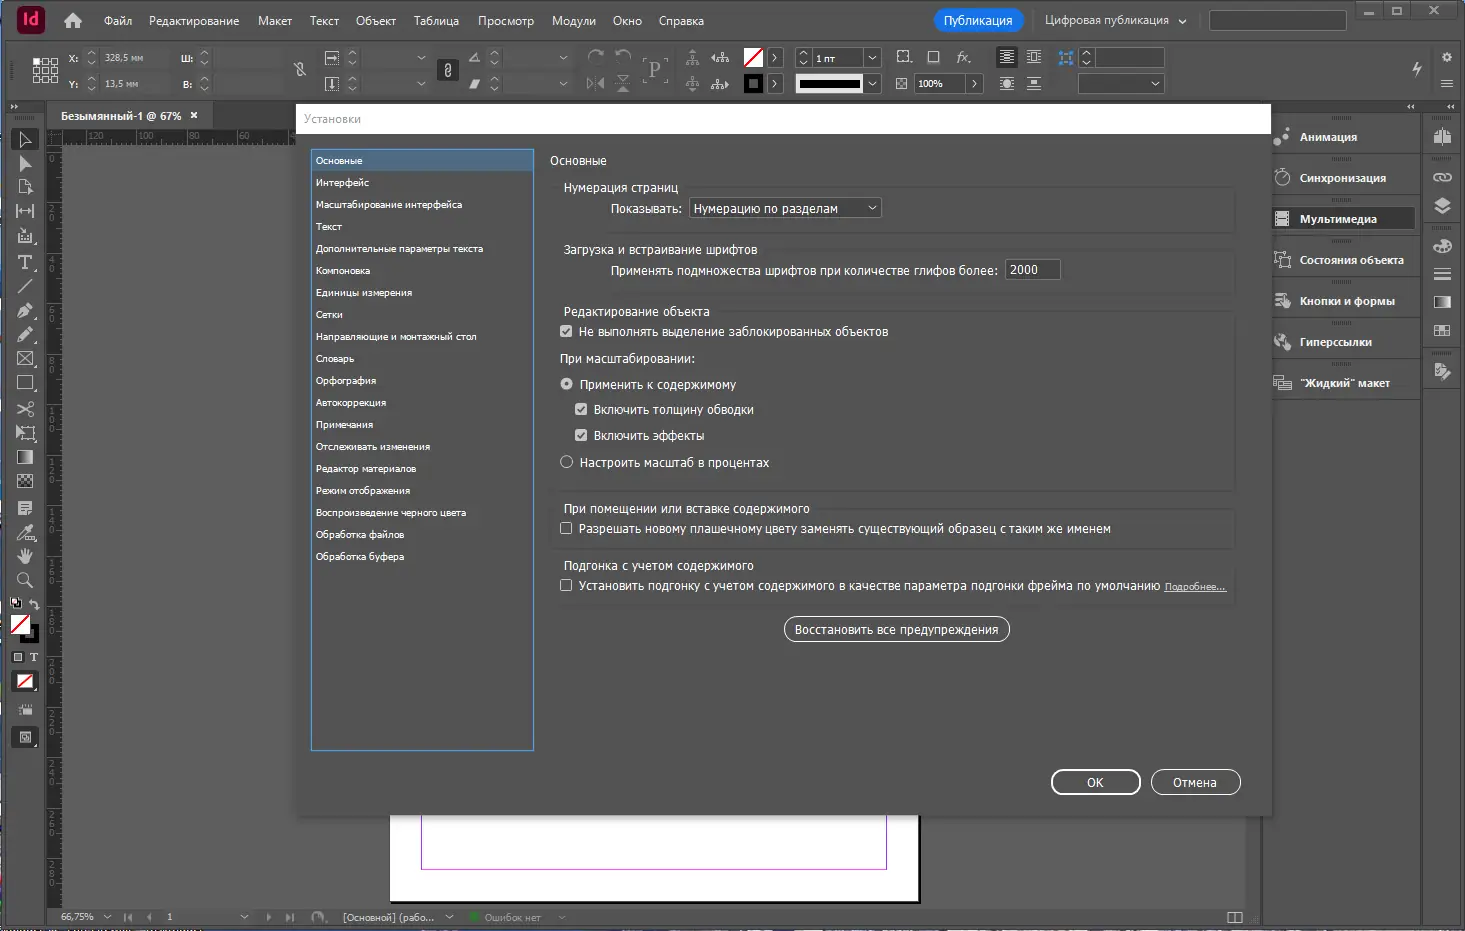Open the zoom level dropdown in status bar

107,917
